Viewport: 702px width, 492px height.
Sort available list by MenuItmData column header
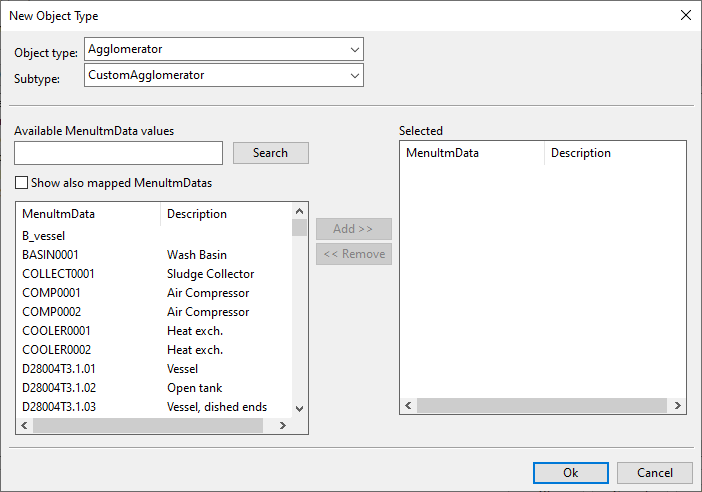[x=88, y=214]
